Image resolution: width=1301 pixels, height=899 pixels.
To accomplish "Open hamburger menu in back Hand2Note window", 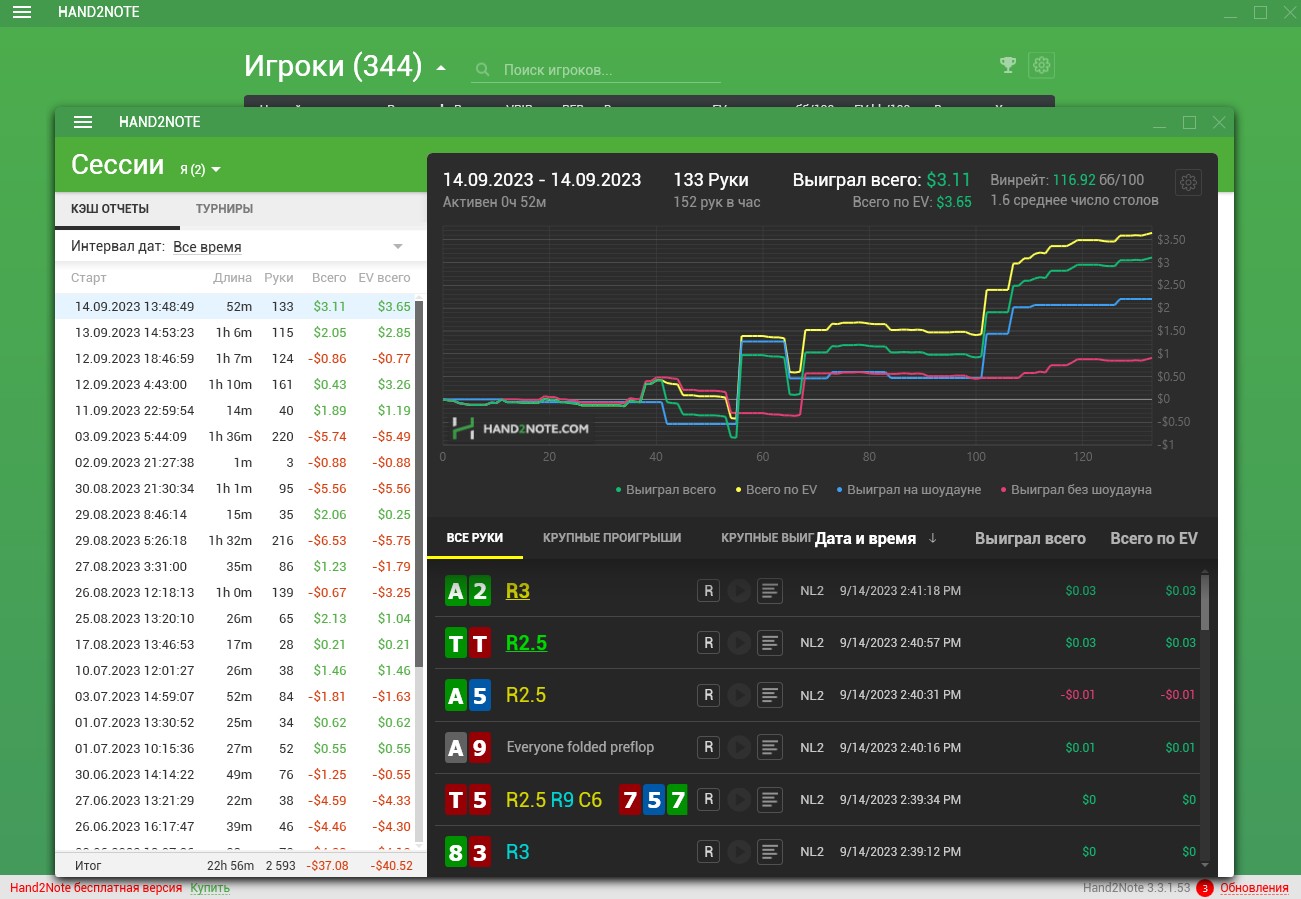I will (x=21, y=12).
